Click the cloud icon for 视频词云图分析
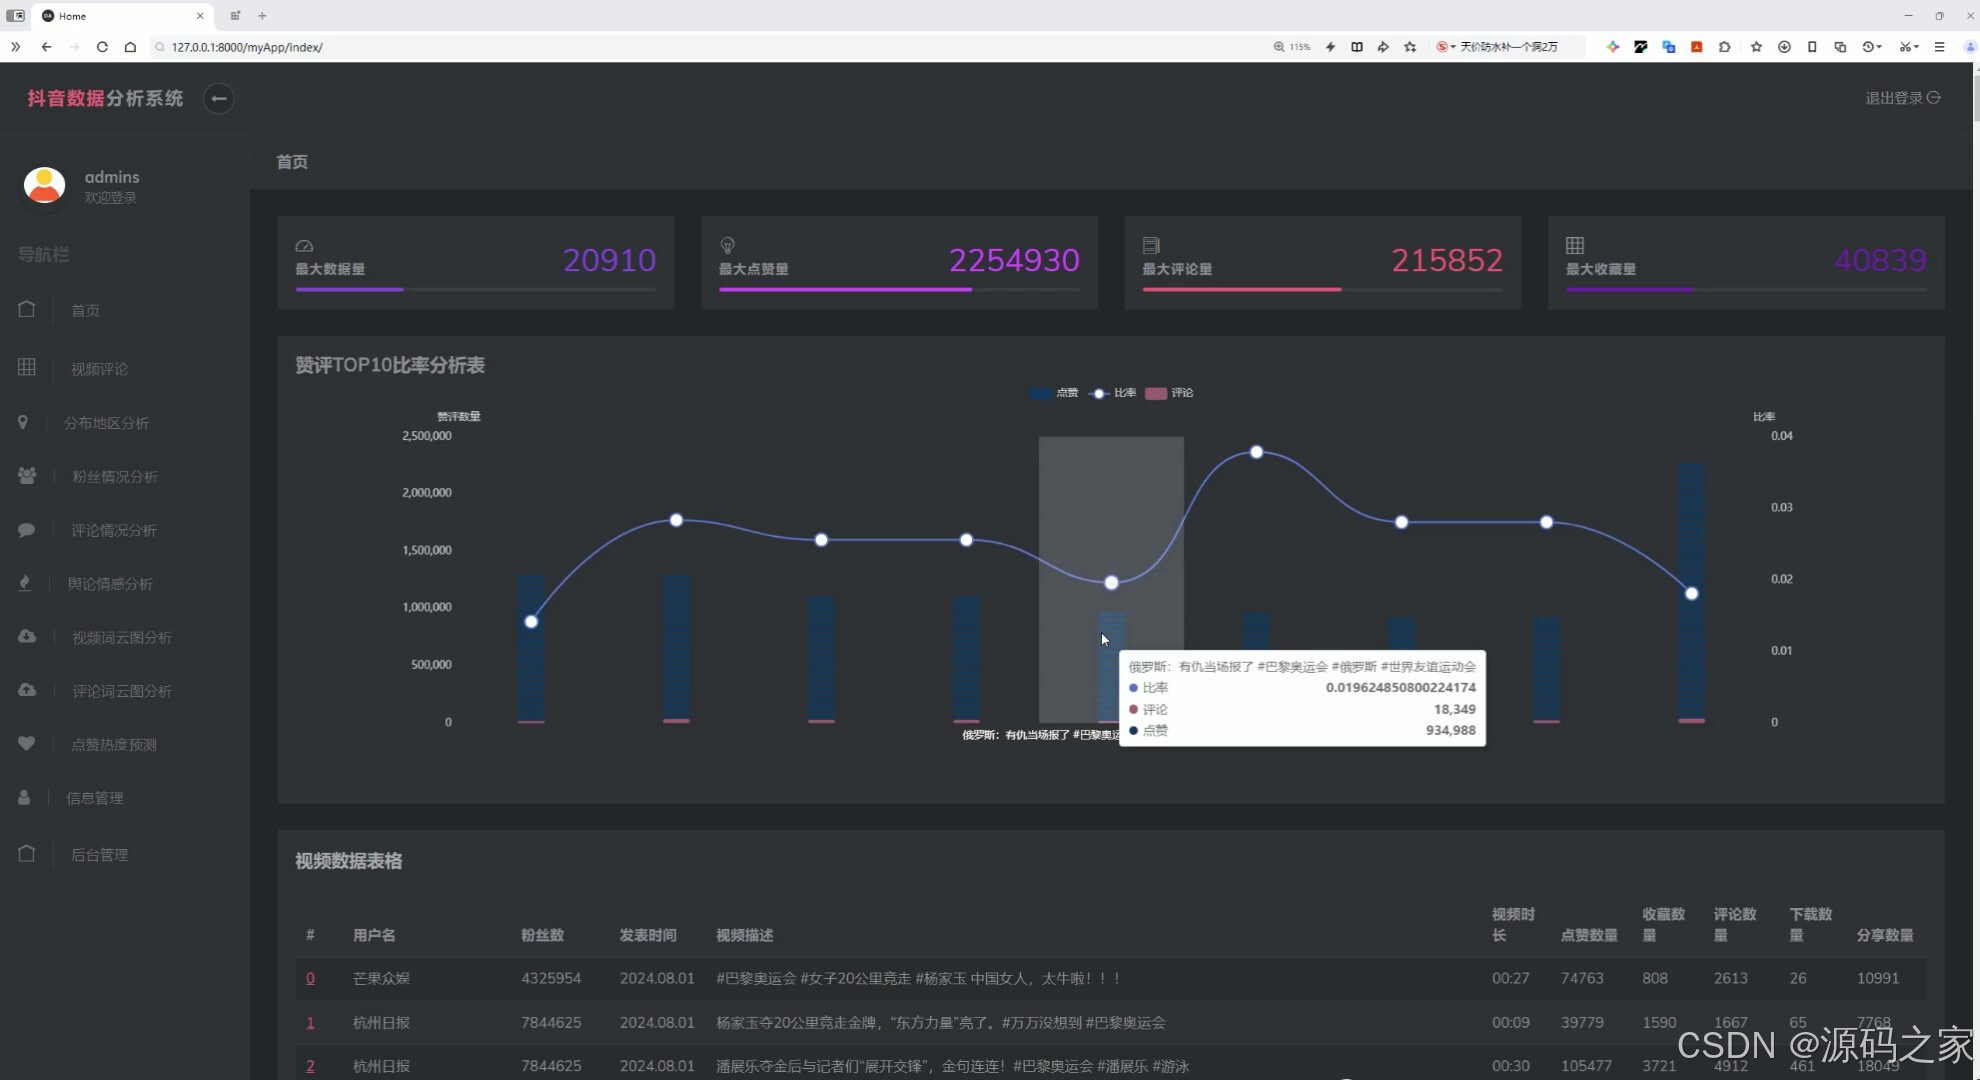1980x1080 pixels. tap(27, 637)
